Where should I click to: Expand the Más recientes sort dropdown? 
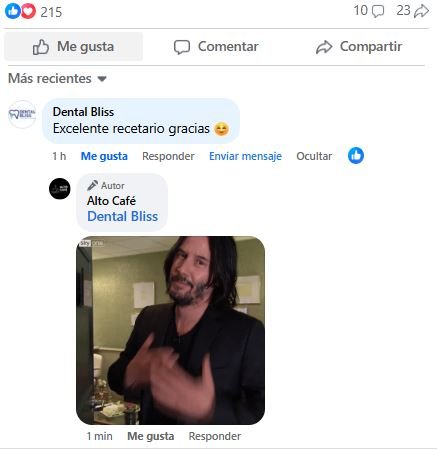57,79
